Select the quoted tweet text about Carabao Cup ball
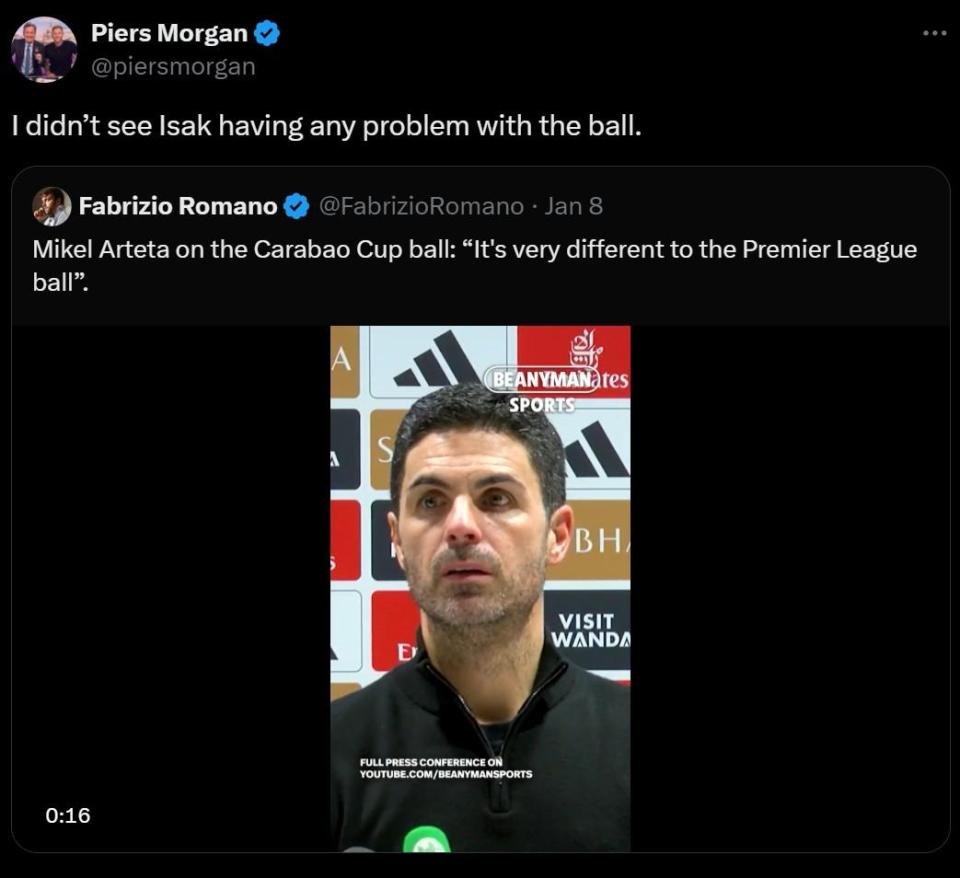Image resolution: width=960 pixels, height=878 pixels. (474, 263)
